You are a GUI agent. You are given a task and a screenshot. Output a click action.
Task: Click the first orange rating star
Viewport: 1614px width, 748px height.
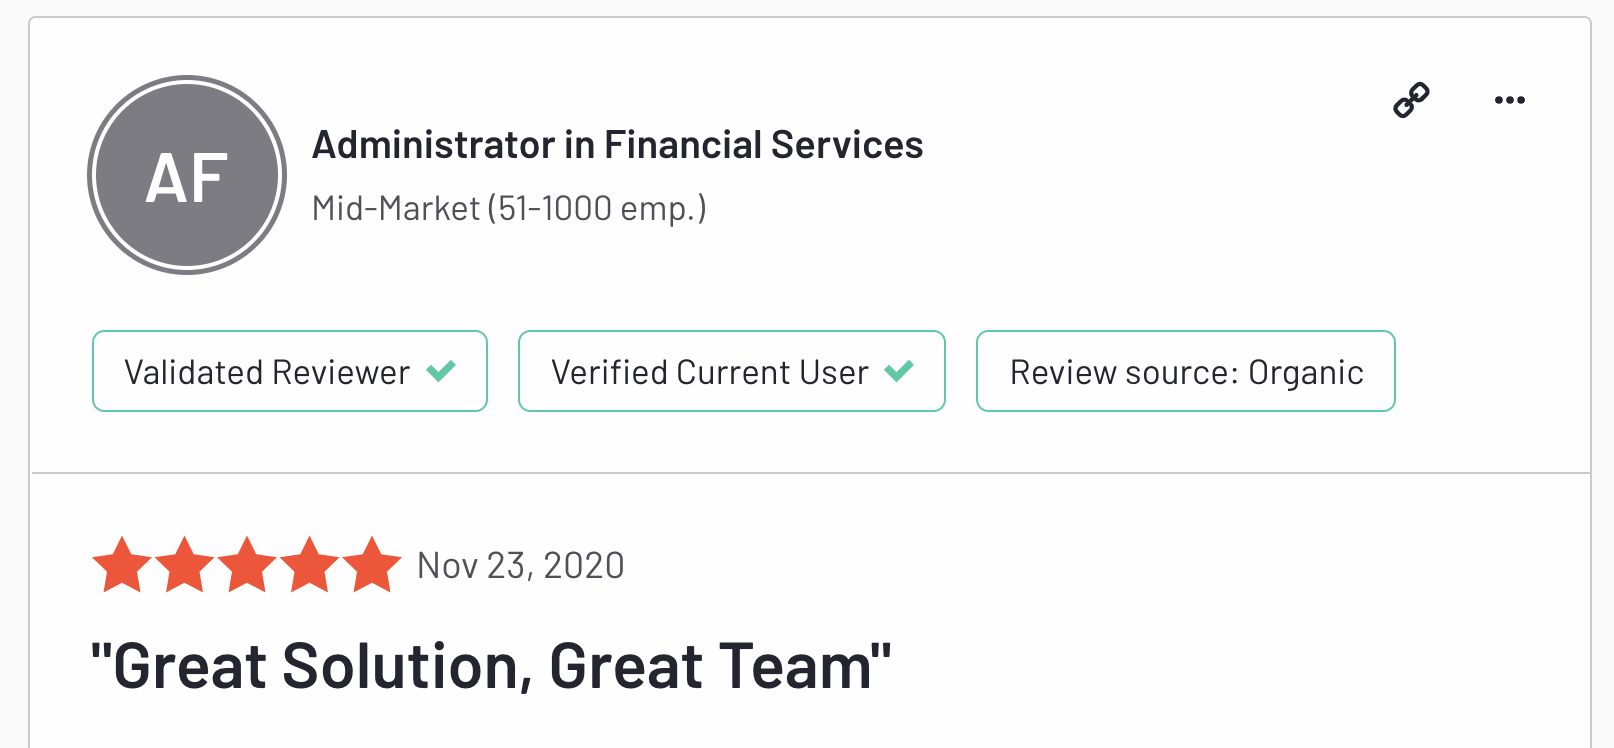coord(122,565)
